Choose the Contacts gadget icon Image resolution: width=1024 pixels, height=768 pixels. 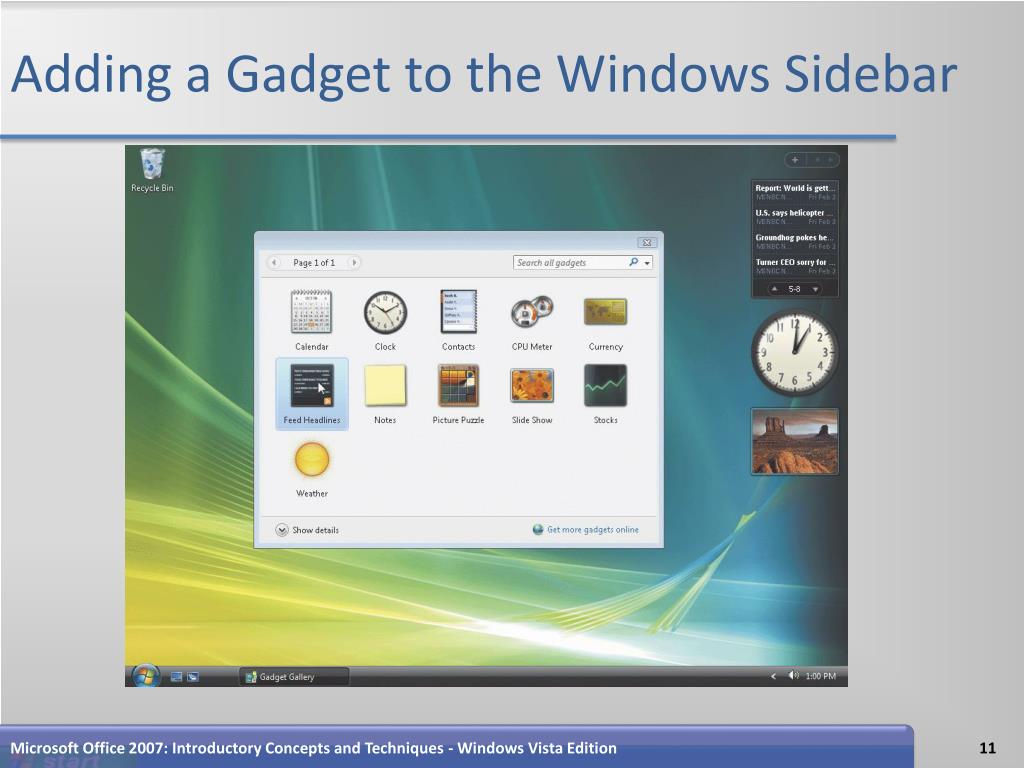(x=458, y=312)
